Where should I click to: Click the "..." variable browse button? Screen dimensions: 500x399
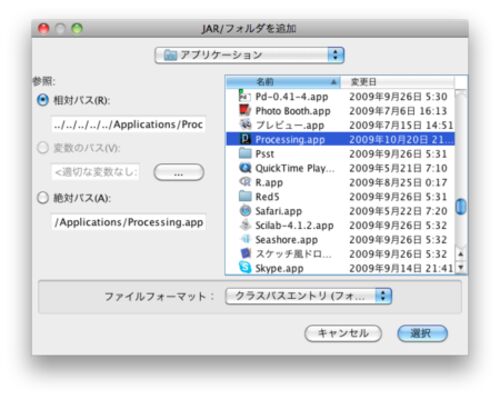[x=179, y=172]
